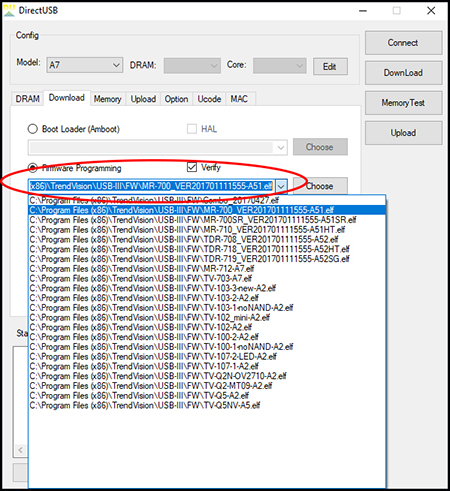Select TV-100-1-noNAND-A2.elf from the list

[207, 347]
